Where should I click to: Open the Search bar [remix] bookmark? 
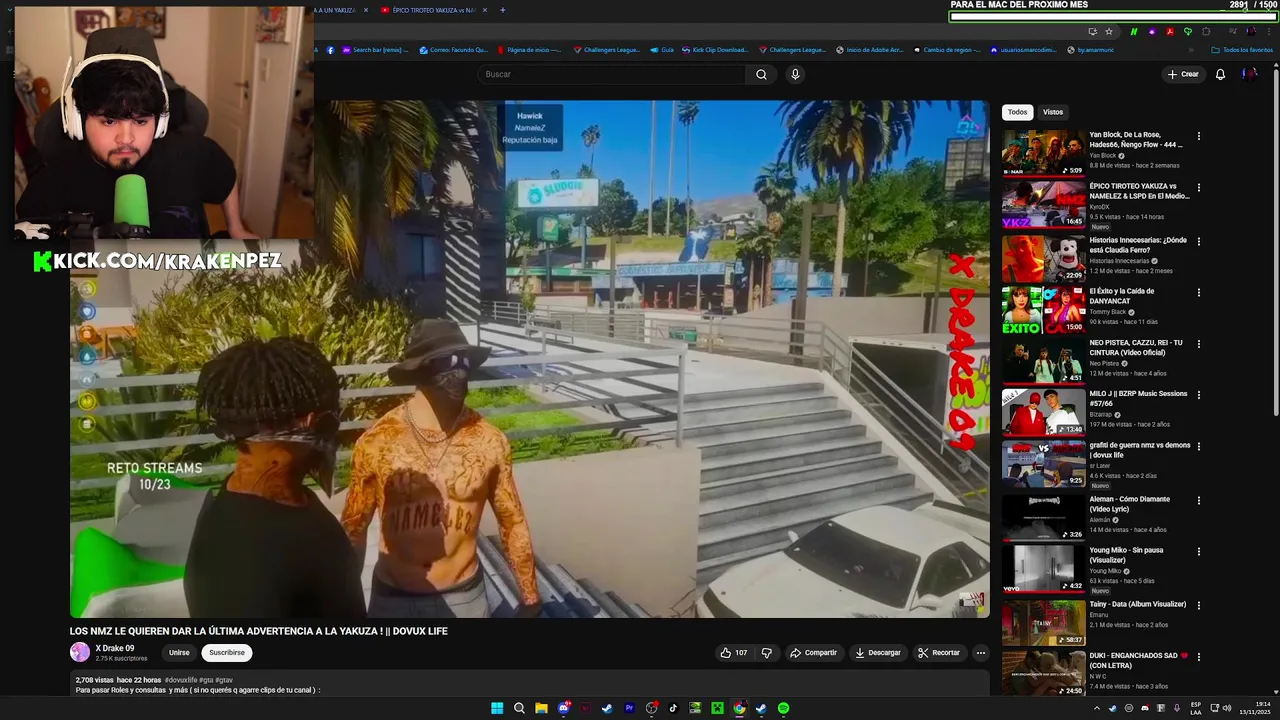point(375,50)
